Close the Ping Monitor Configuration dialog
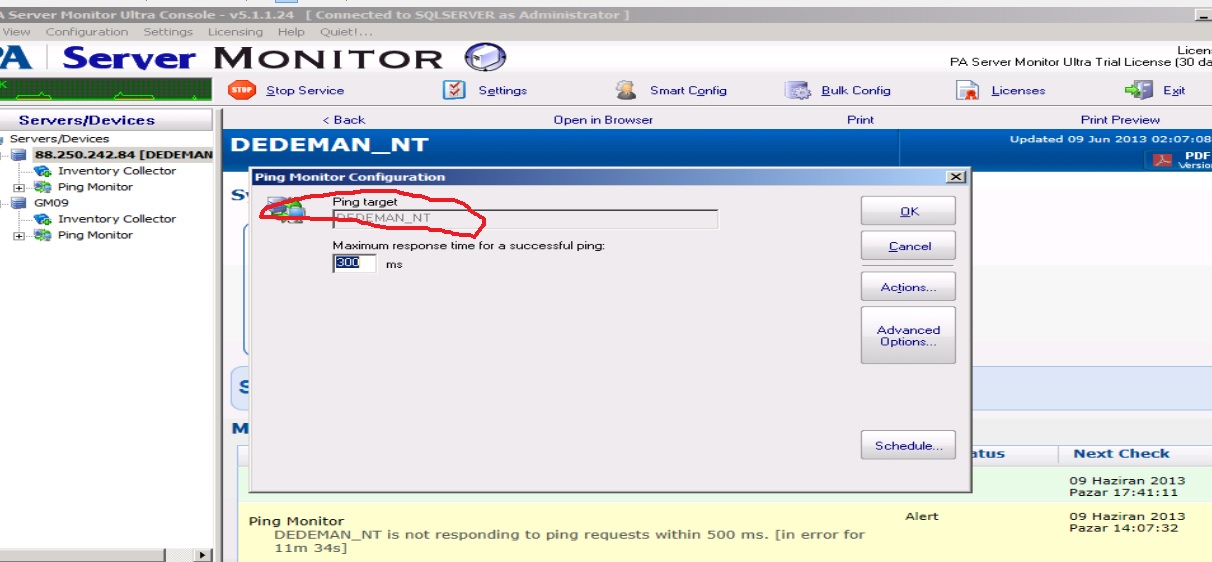Screen dimensions: 1212x562 click(x=956, y=177)
